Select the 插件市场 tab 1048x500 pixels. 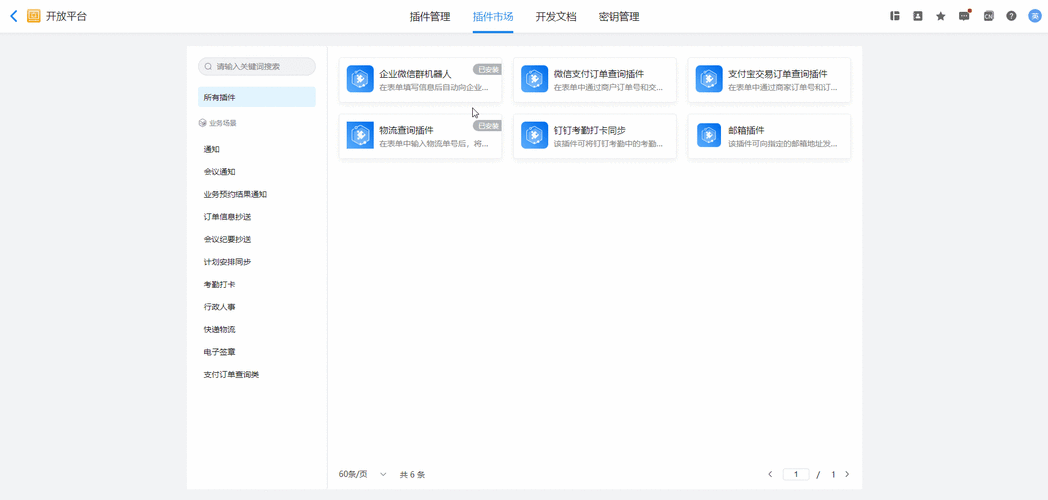493,17
